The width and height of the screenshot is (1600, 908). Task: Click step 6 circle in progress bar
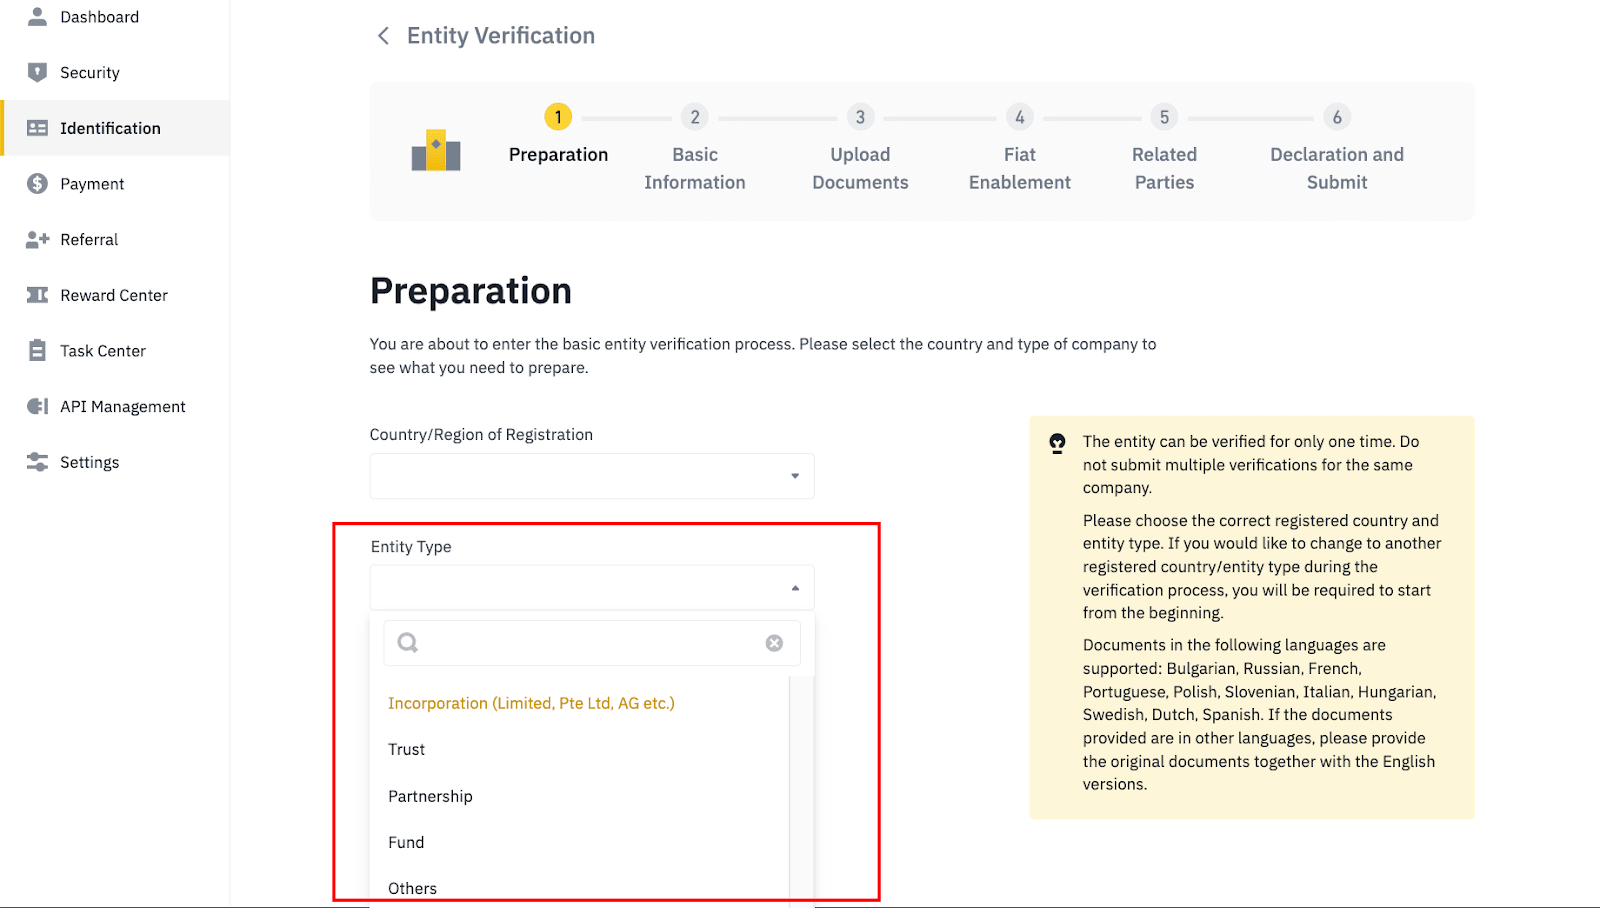[x=1337, y=117]
